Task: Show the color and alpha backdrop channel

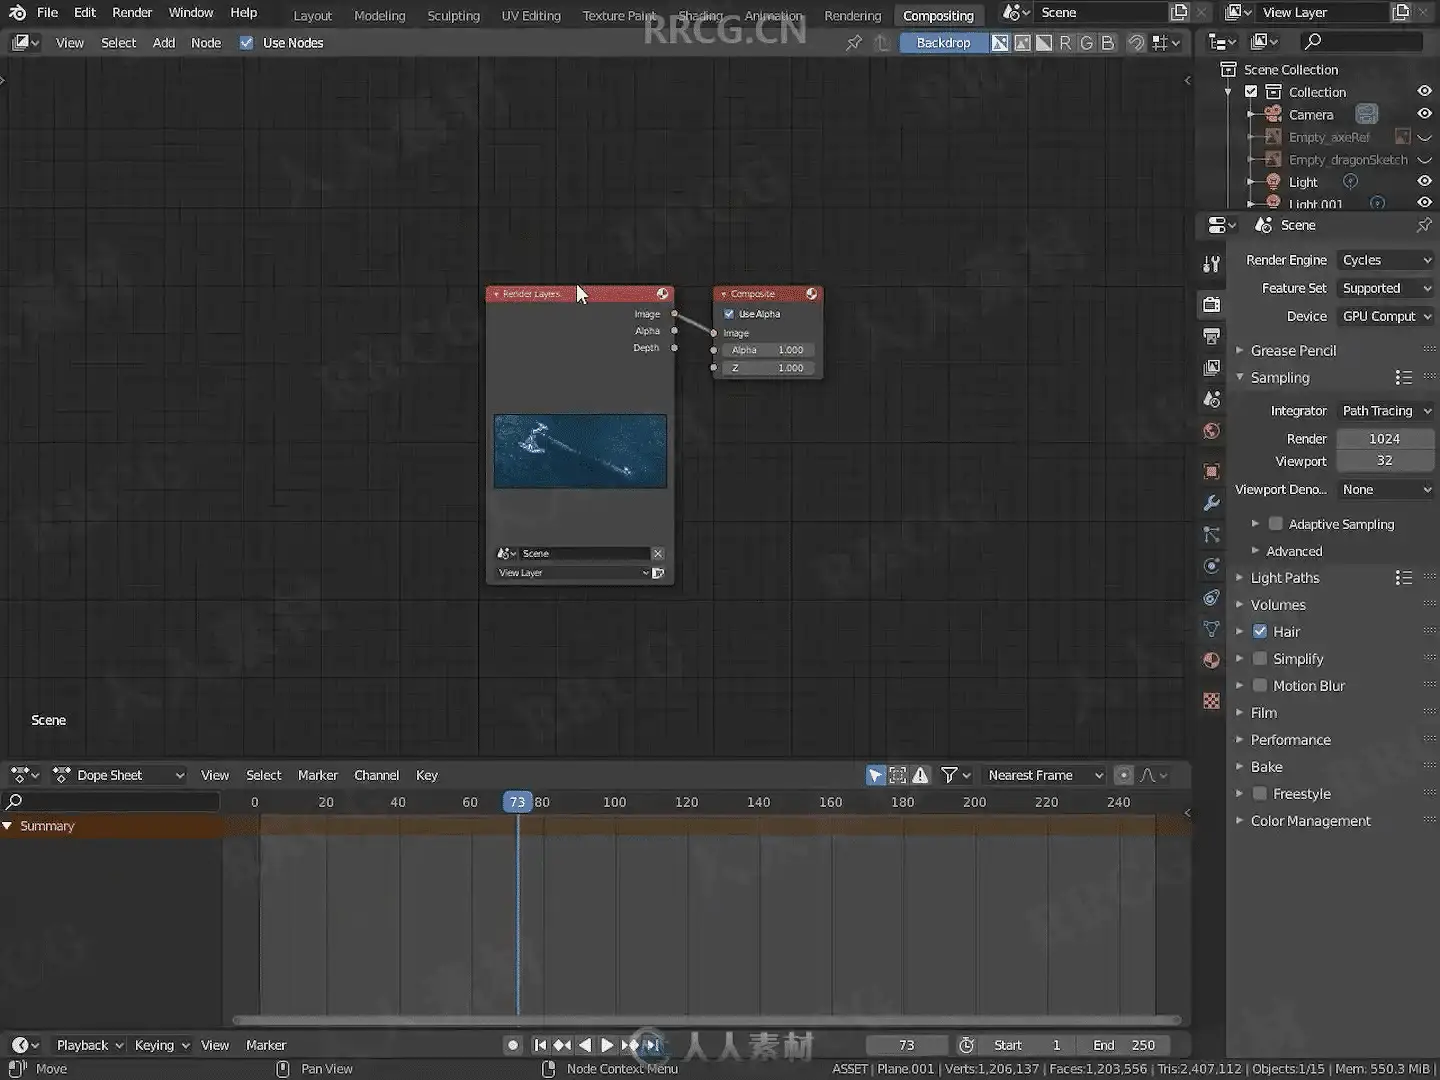Action: pyautogui.click(x=1000, y=43)
